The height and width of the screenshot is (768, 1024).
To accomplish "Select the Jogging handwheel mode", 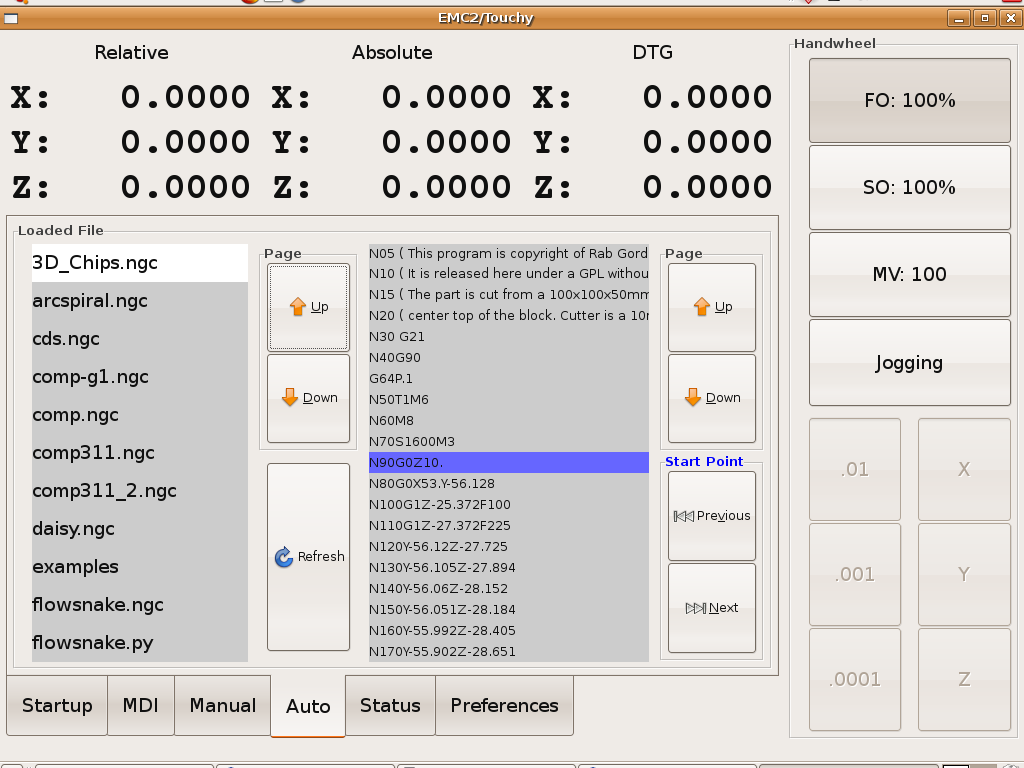I will point(910,362).
